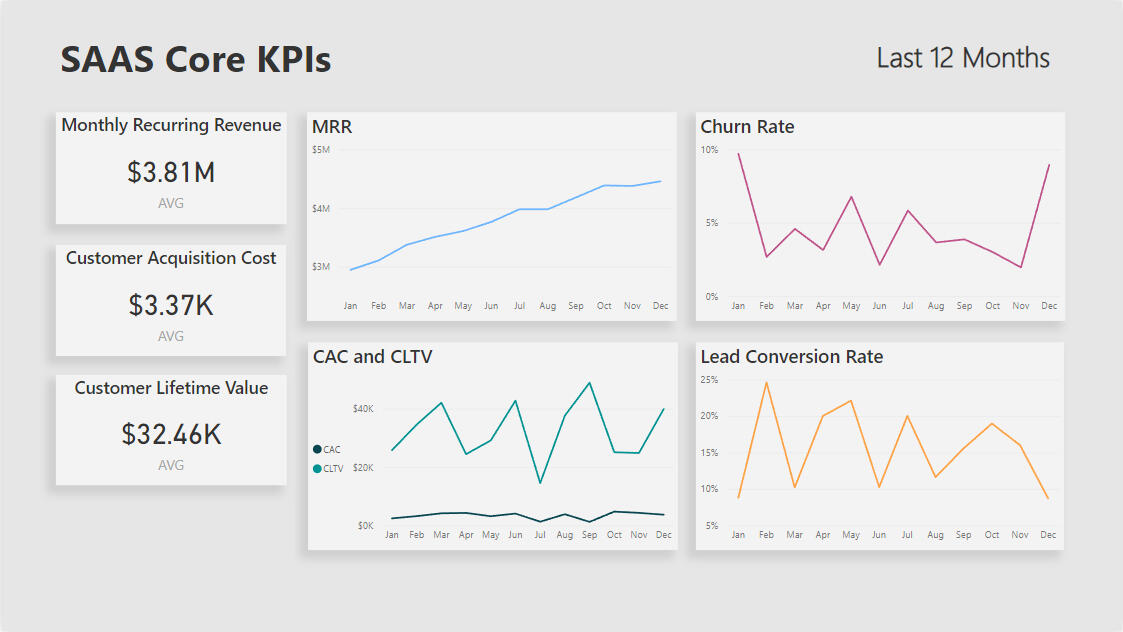Select the CAC and CLTV chart title
Viewport: 1123px width, 632px height.
pos(372,357)
